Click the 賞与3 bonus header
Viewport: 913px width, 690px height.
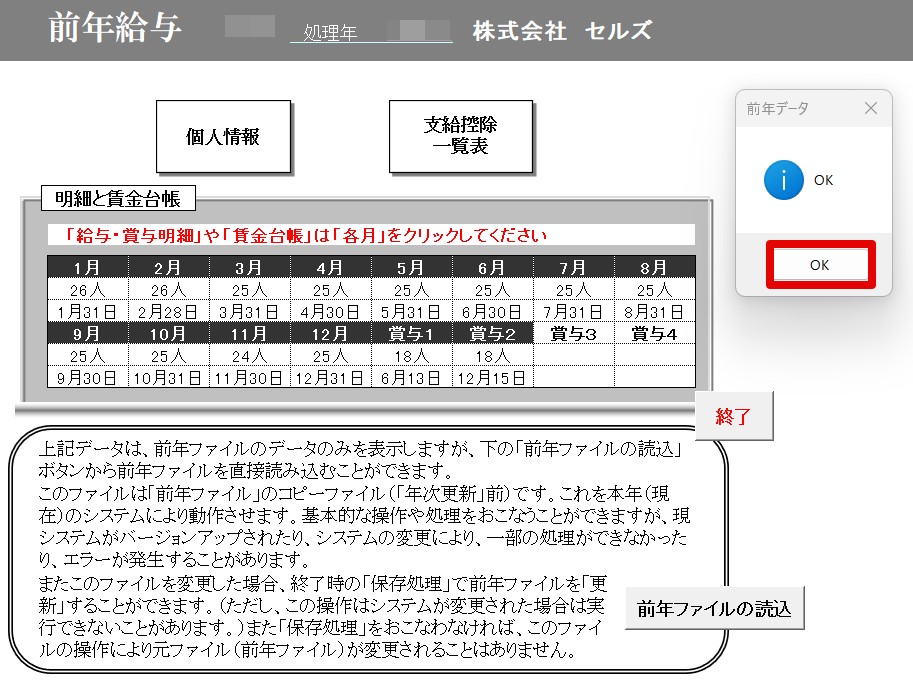[574, 334]
